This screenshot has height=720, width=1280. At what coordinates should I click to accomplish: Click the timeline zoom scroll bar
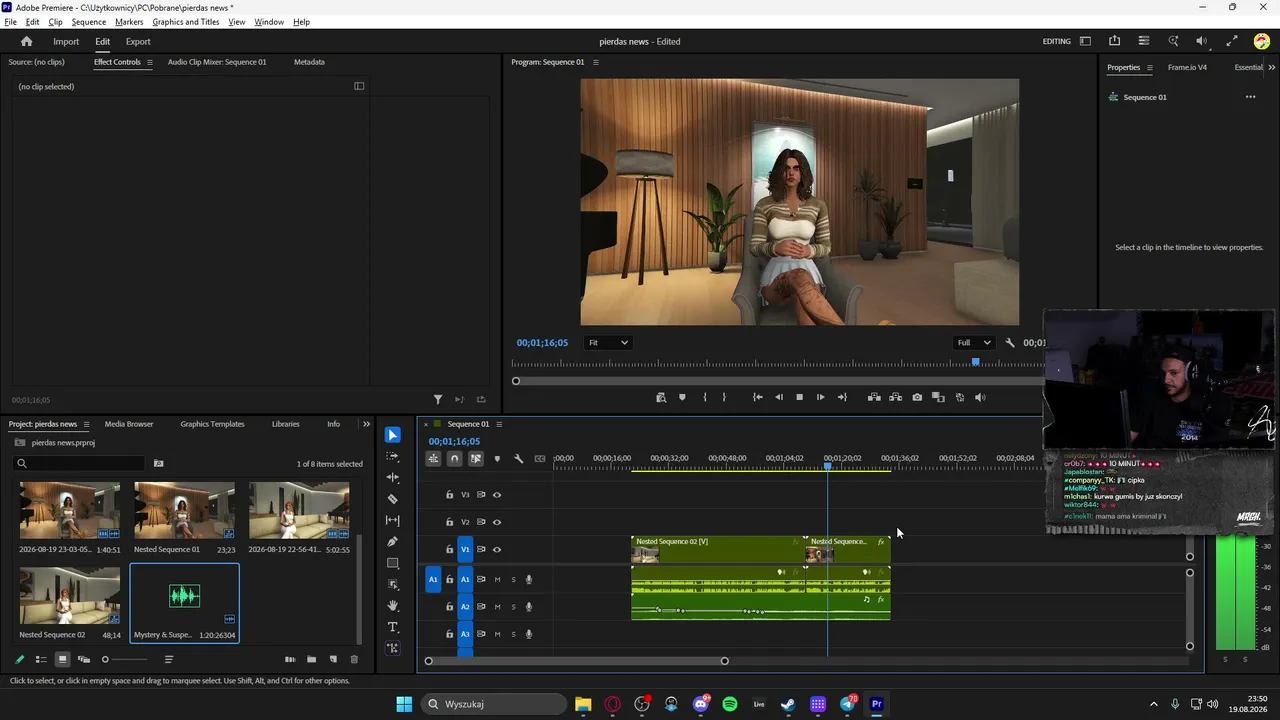click(x=577, y=661)
